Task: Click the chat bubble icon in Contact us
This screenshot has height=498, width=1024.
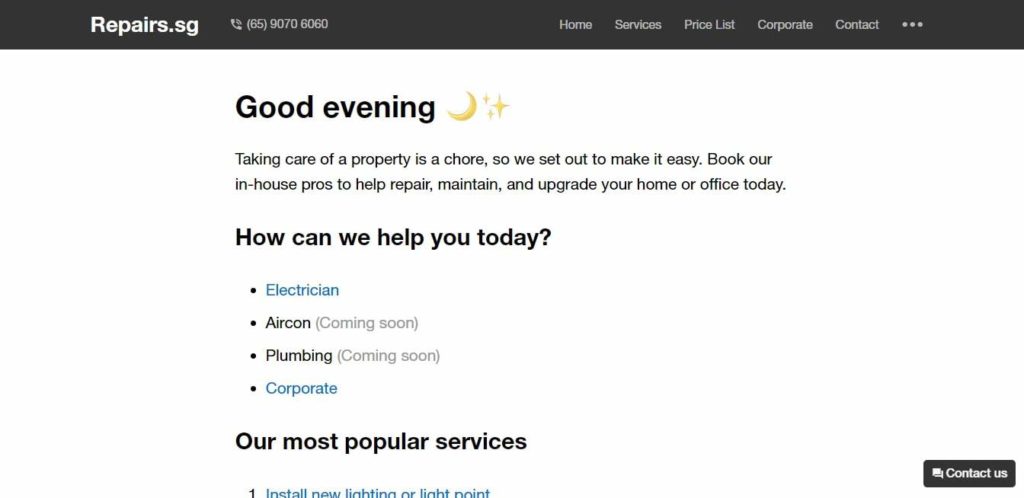Action: click(937, 474)
